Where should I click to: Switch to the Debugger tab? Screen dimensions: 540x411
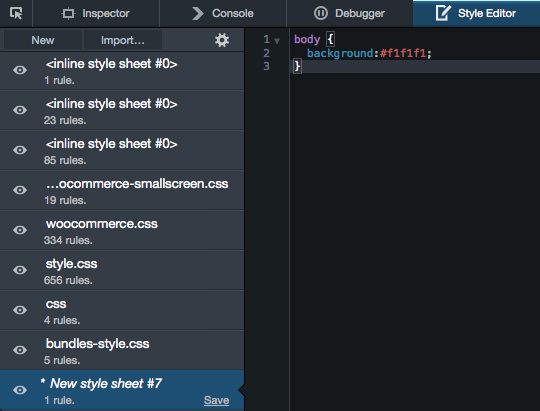tap(350, 13)
